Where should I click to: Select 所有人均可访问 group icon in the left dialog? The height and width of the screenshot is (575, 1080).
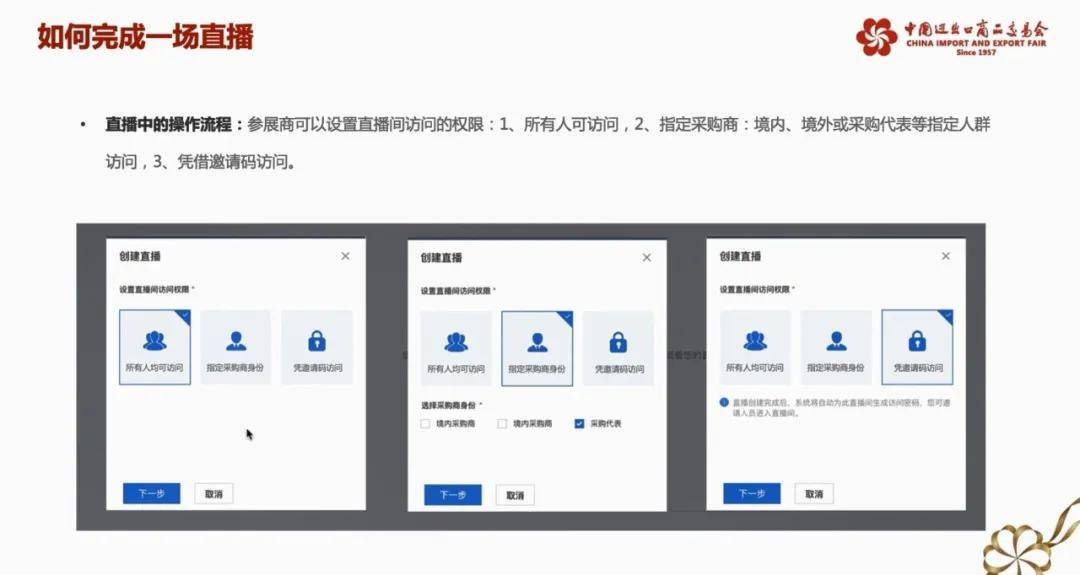coord(154,342)
